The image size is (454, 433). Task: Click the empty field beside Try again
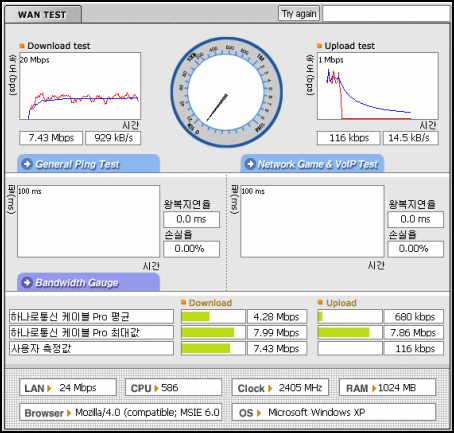pos(386,14)
